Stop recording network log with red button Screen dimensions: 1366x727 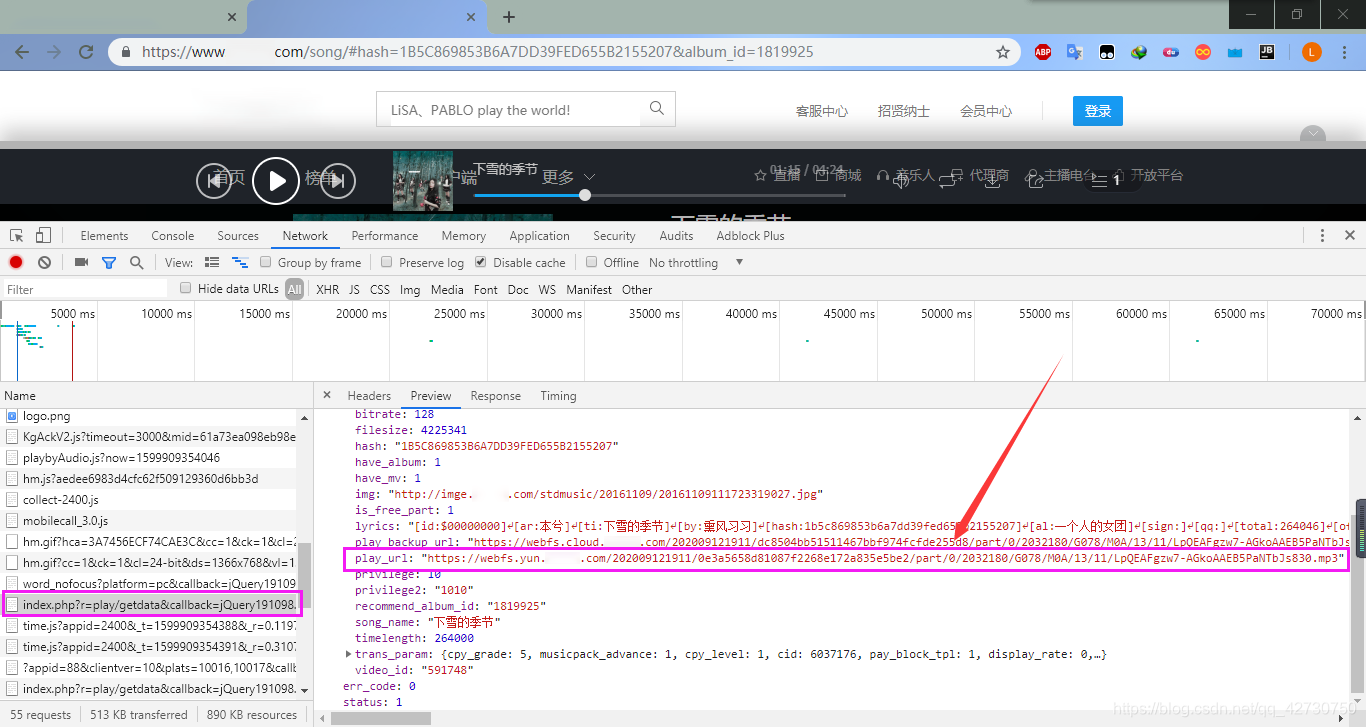(x=16, y=262)
